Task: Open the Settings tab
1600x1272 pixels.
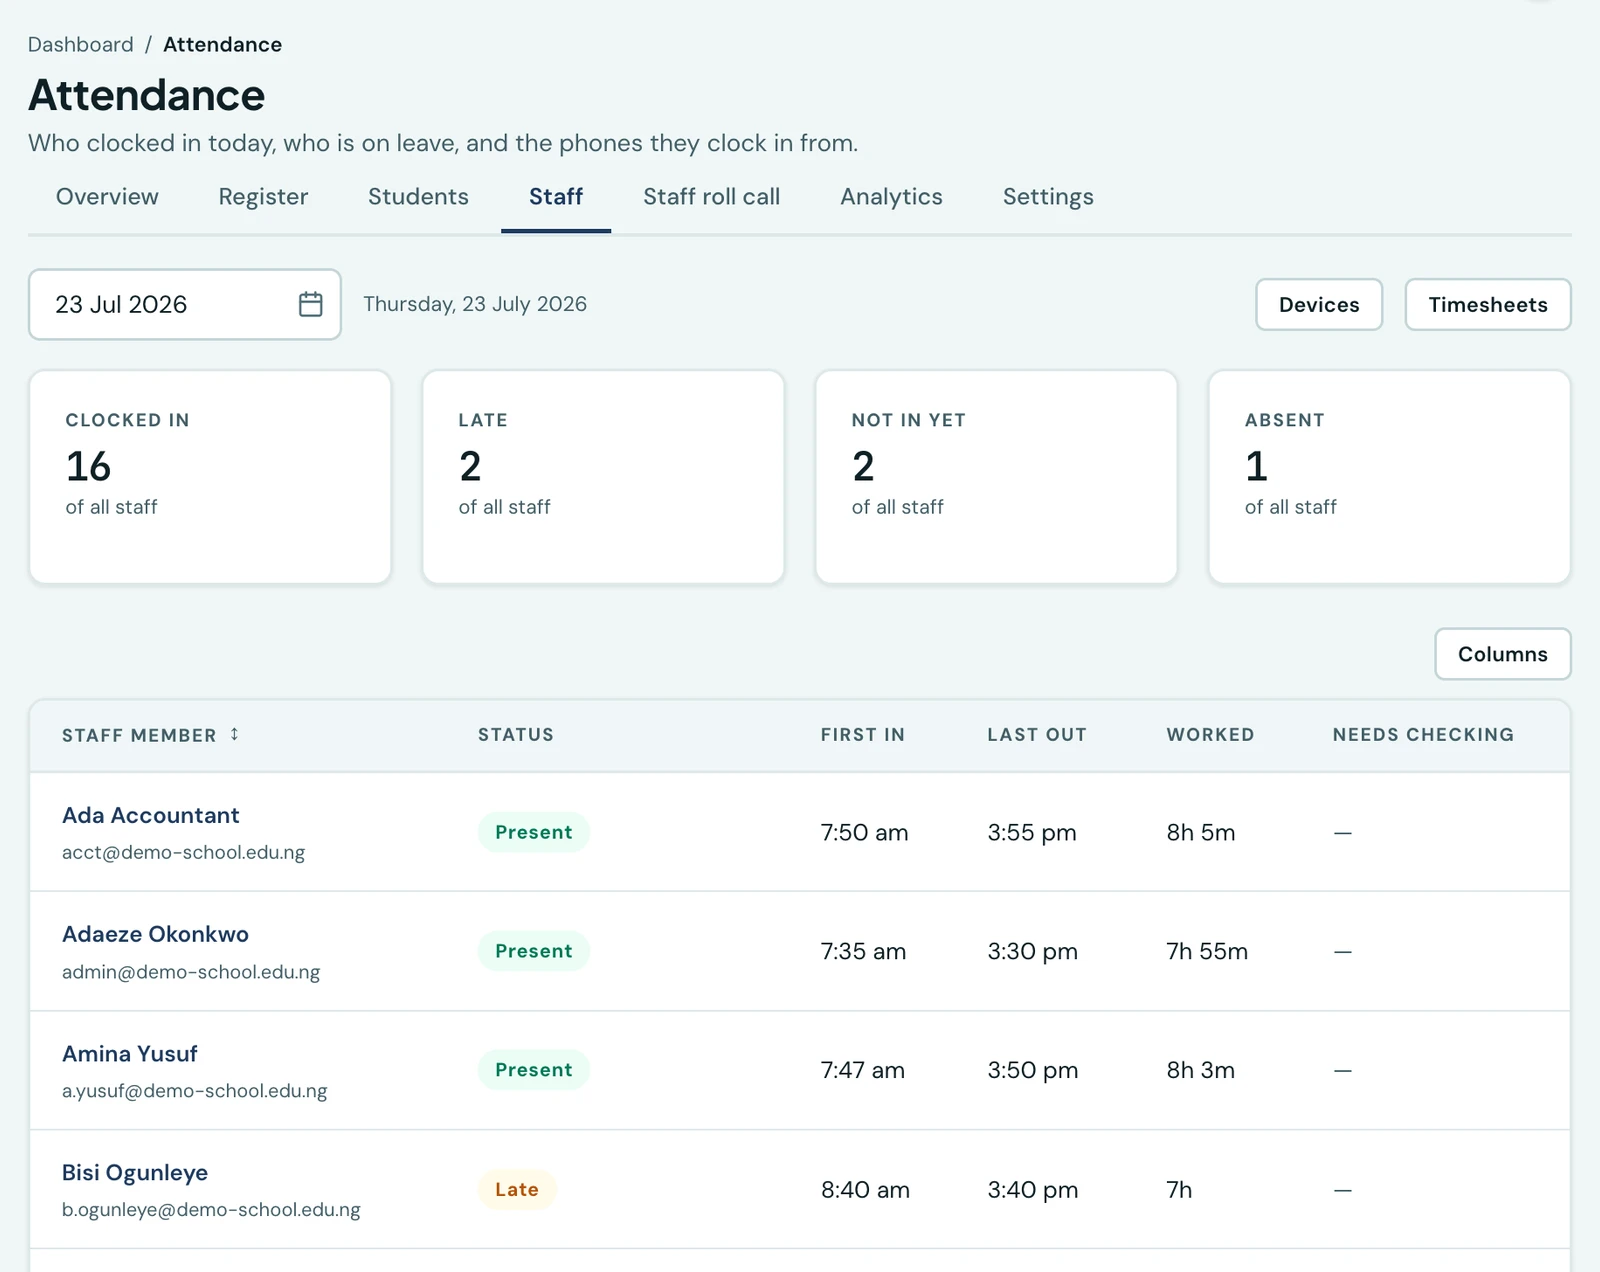Action: click(1048, 196)
